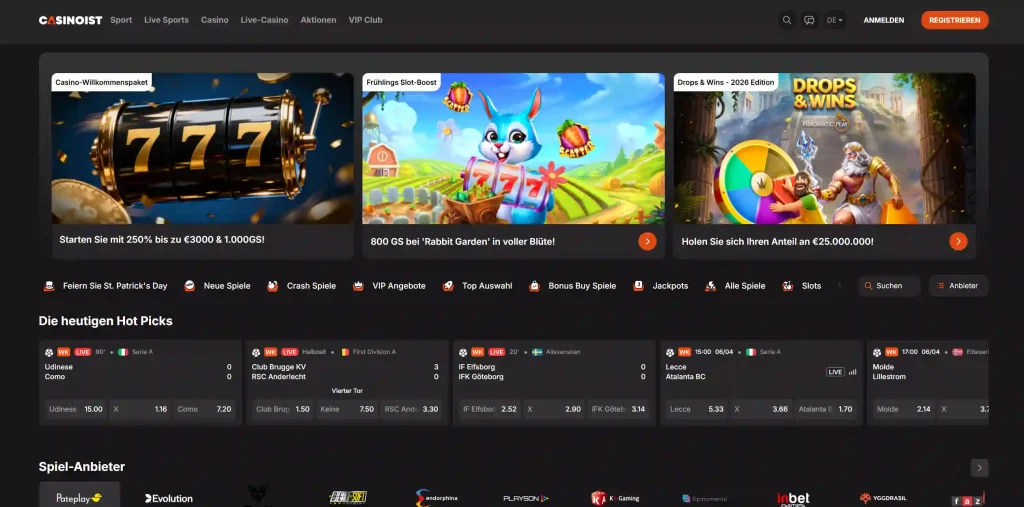The height and width of the screenshot is (507, 1024).
Task: Select draw X at 2.90 Elfsborg match
Action: click(554, 409)
